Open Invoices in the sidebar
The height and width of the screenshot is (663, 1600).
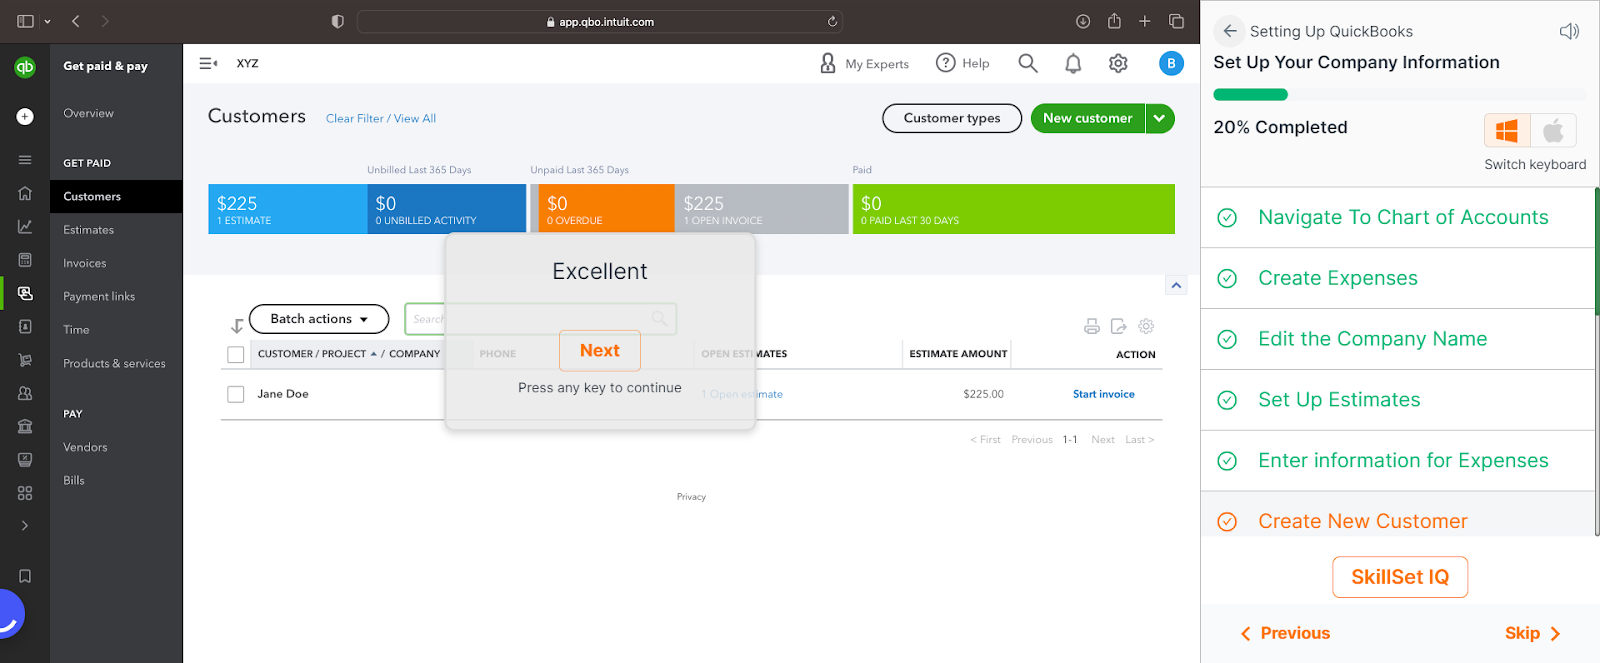85,263
